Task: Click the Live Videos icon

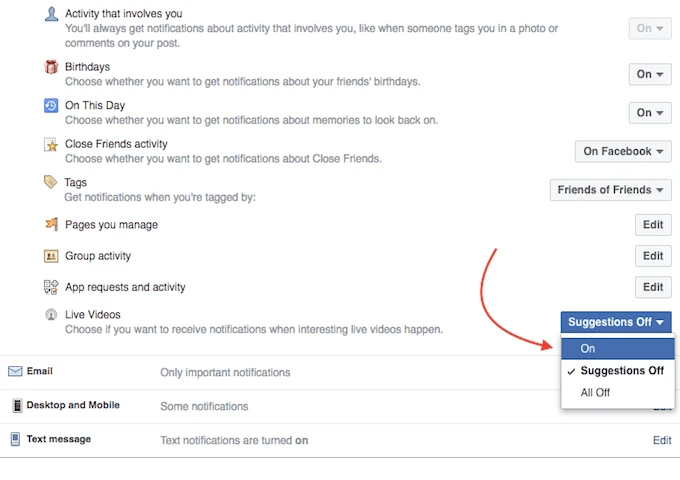Action: point(51,315)
